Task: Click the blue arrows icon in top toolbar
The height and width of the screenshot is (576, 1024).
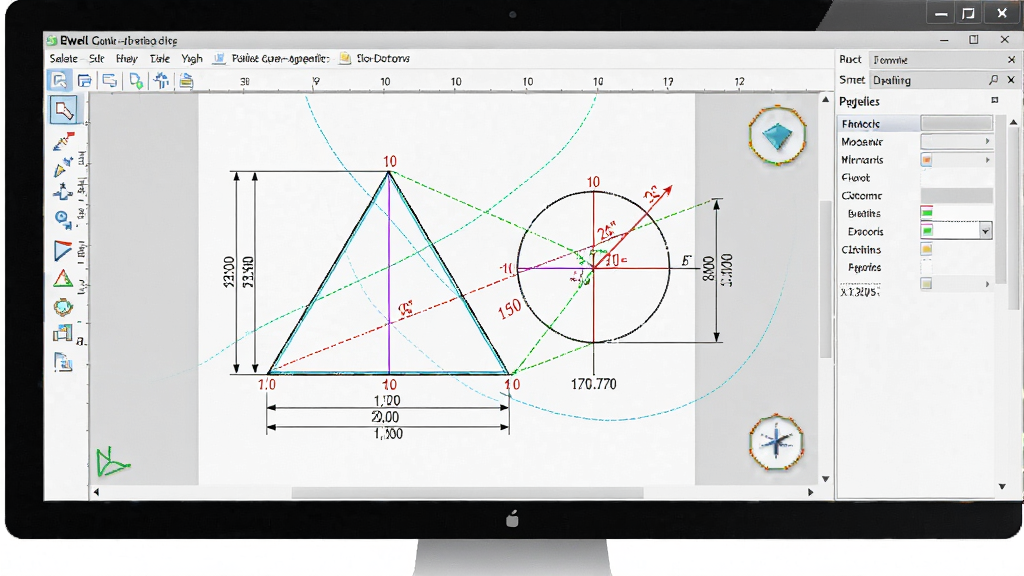Action: [x=161, y=80]
